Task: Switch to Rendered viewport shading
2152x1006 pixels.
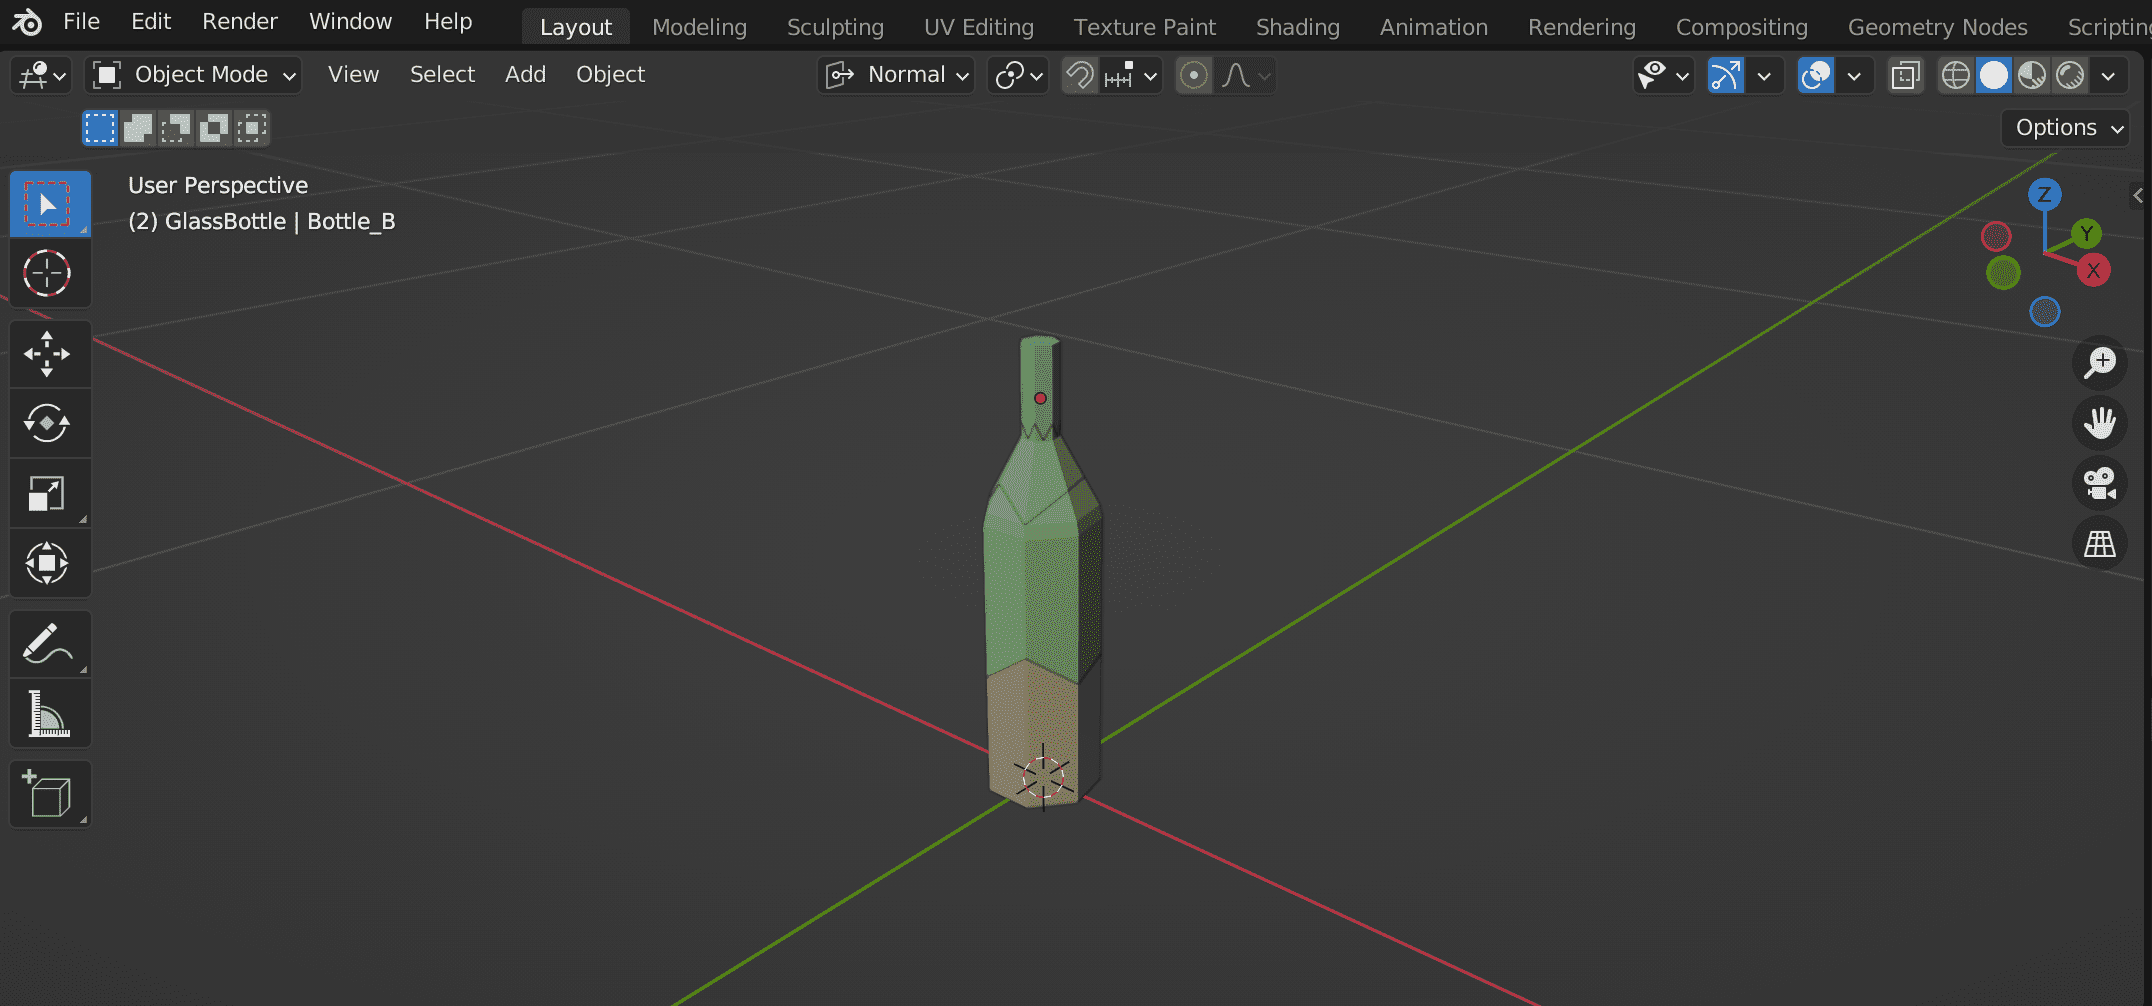Action: (x=2070, y=75)
